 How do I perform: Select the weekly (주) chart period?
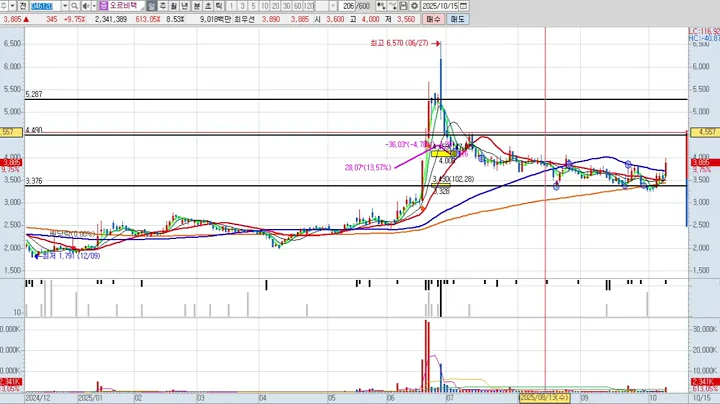click(163, 6)
